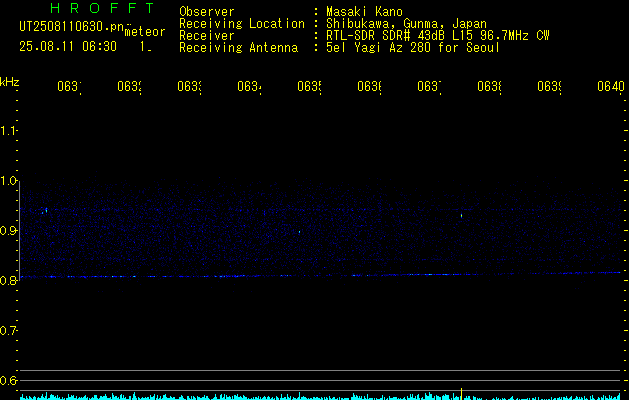This screenshot has width=629, height=400.
Task: Click the cyan signal level graph at the bottom
Action: 320,396
